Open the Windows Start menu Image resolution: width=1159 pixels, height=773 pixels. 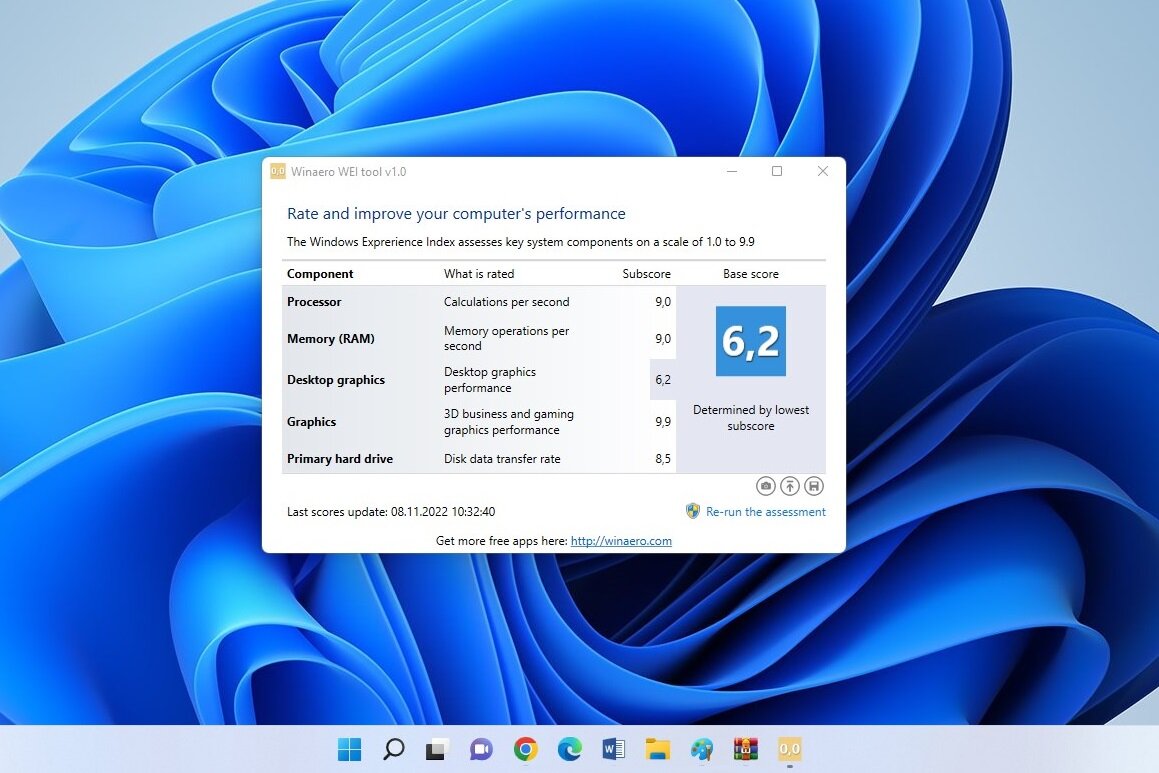pos(350,749)
